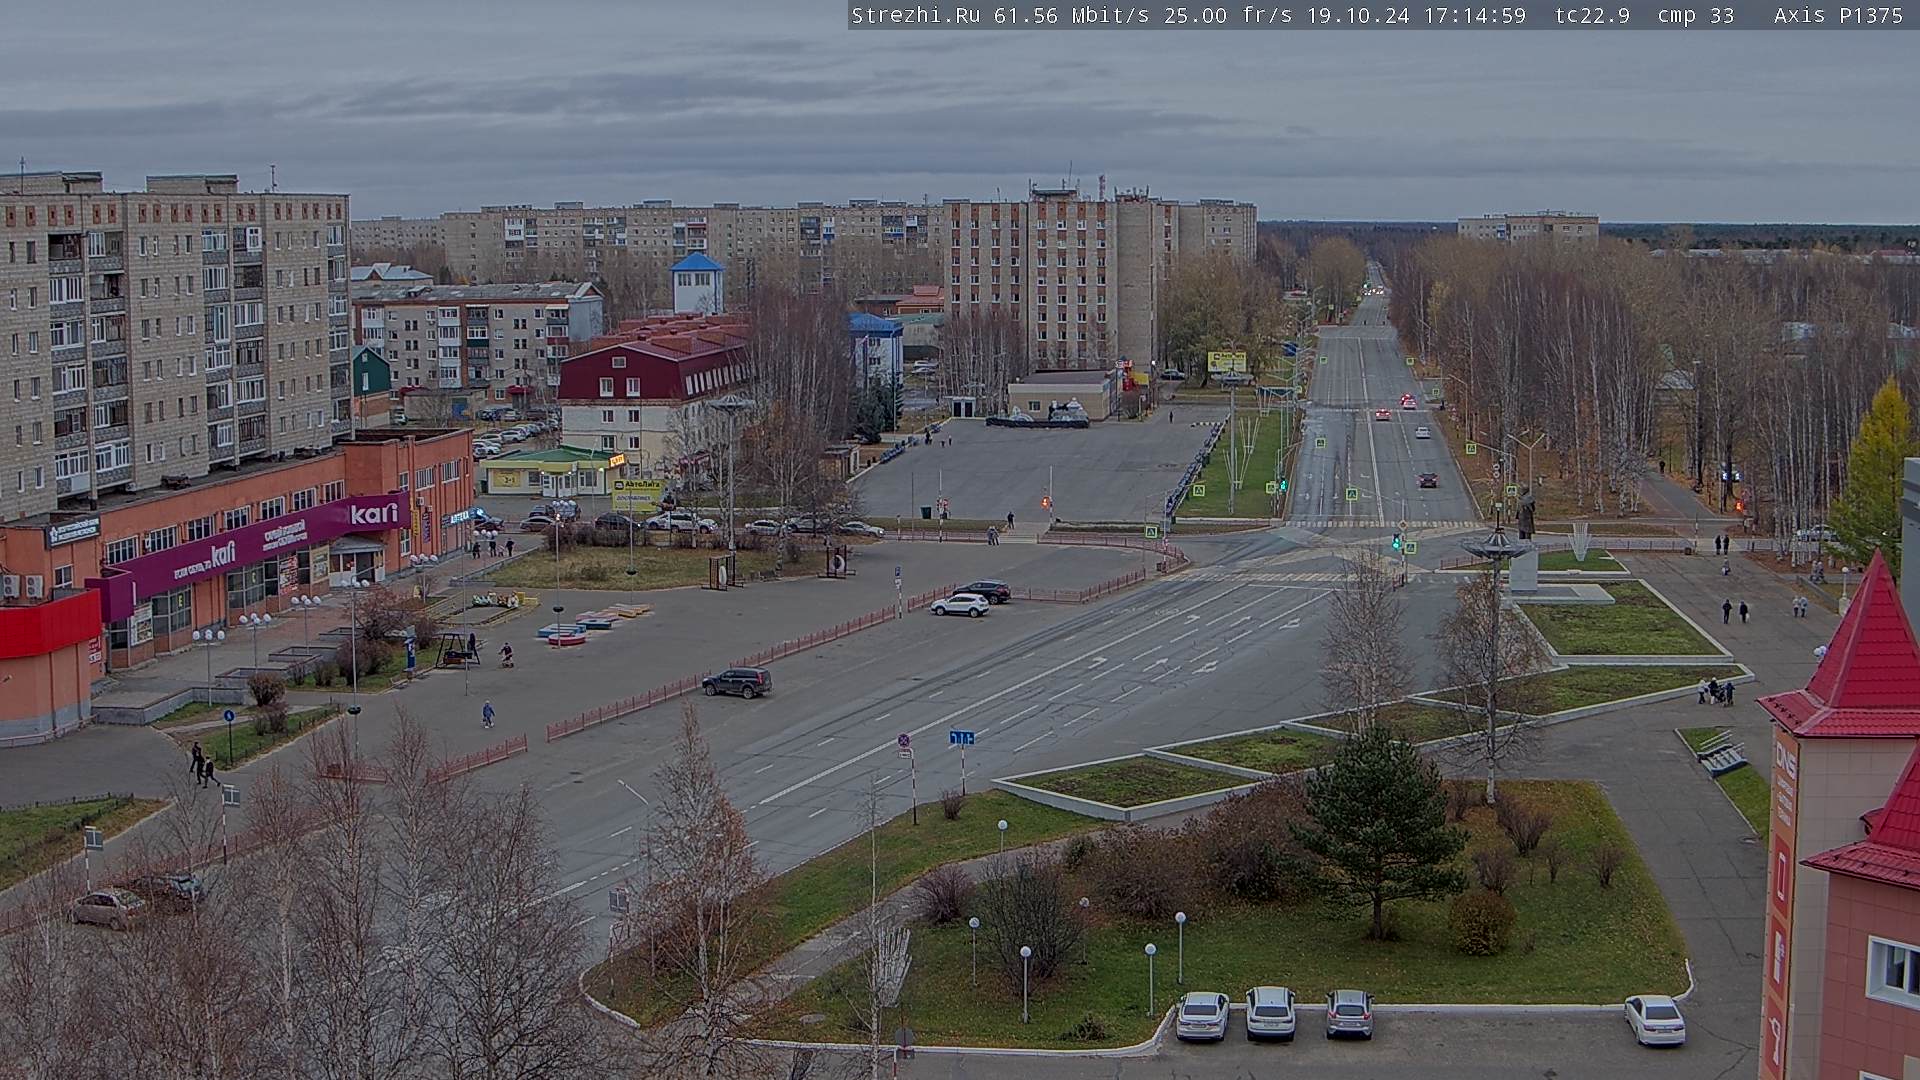
Task: Click the tc22.9 temperature readout
Action: pos(1593,15)
